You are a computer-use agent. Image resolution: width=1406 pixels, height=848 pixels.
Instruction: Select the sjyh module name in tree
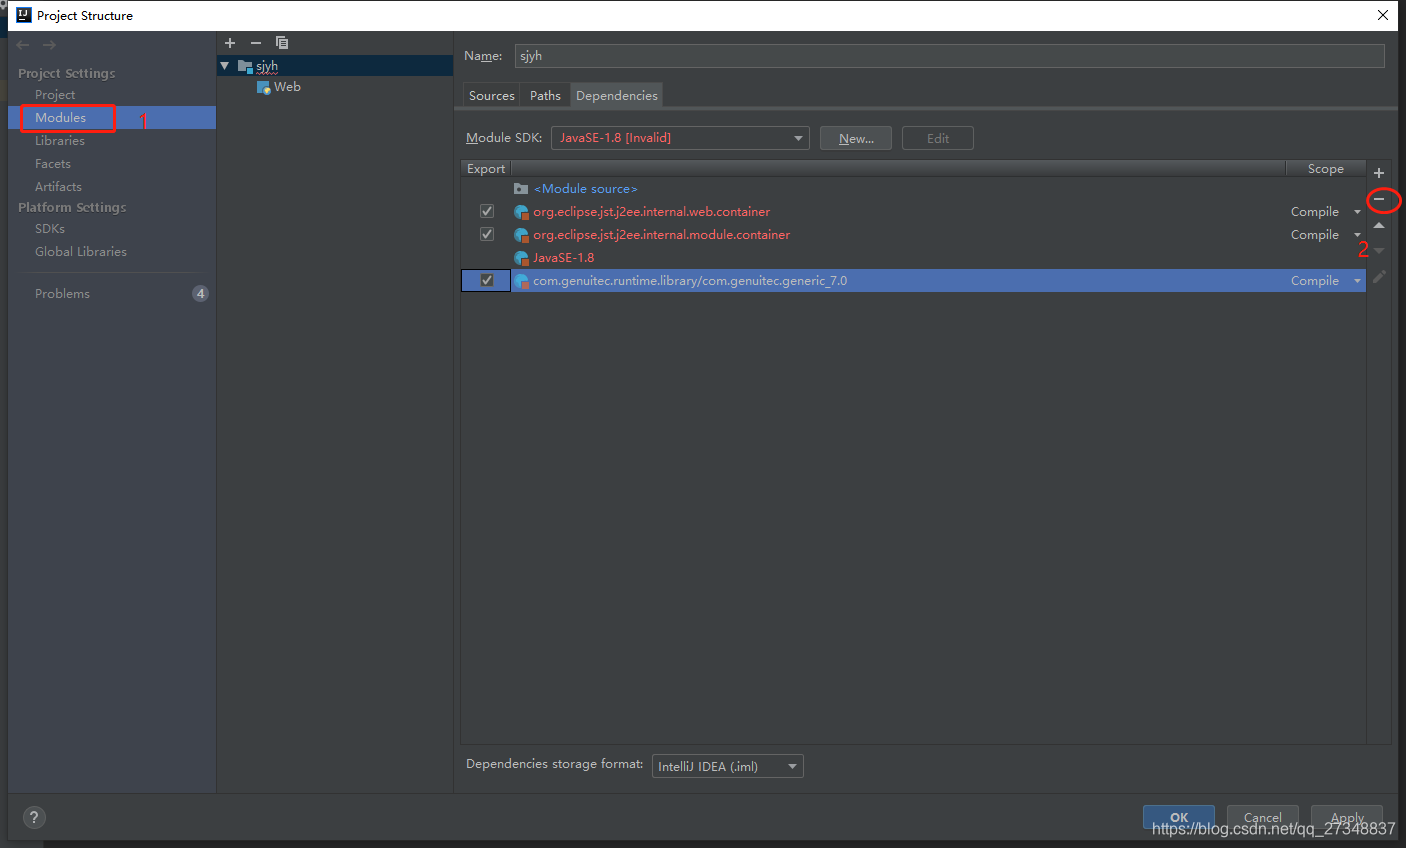click(x=267, y=66)
